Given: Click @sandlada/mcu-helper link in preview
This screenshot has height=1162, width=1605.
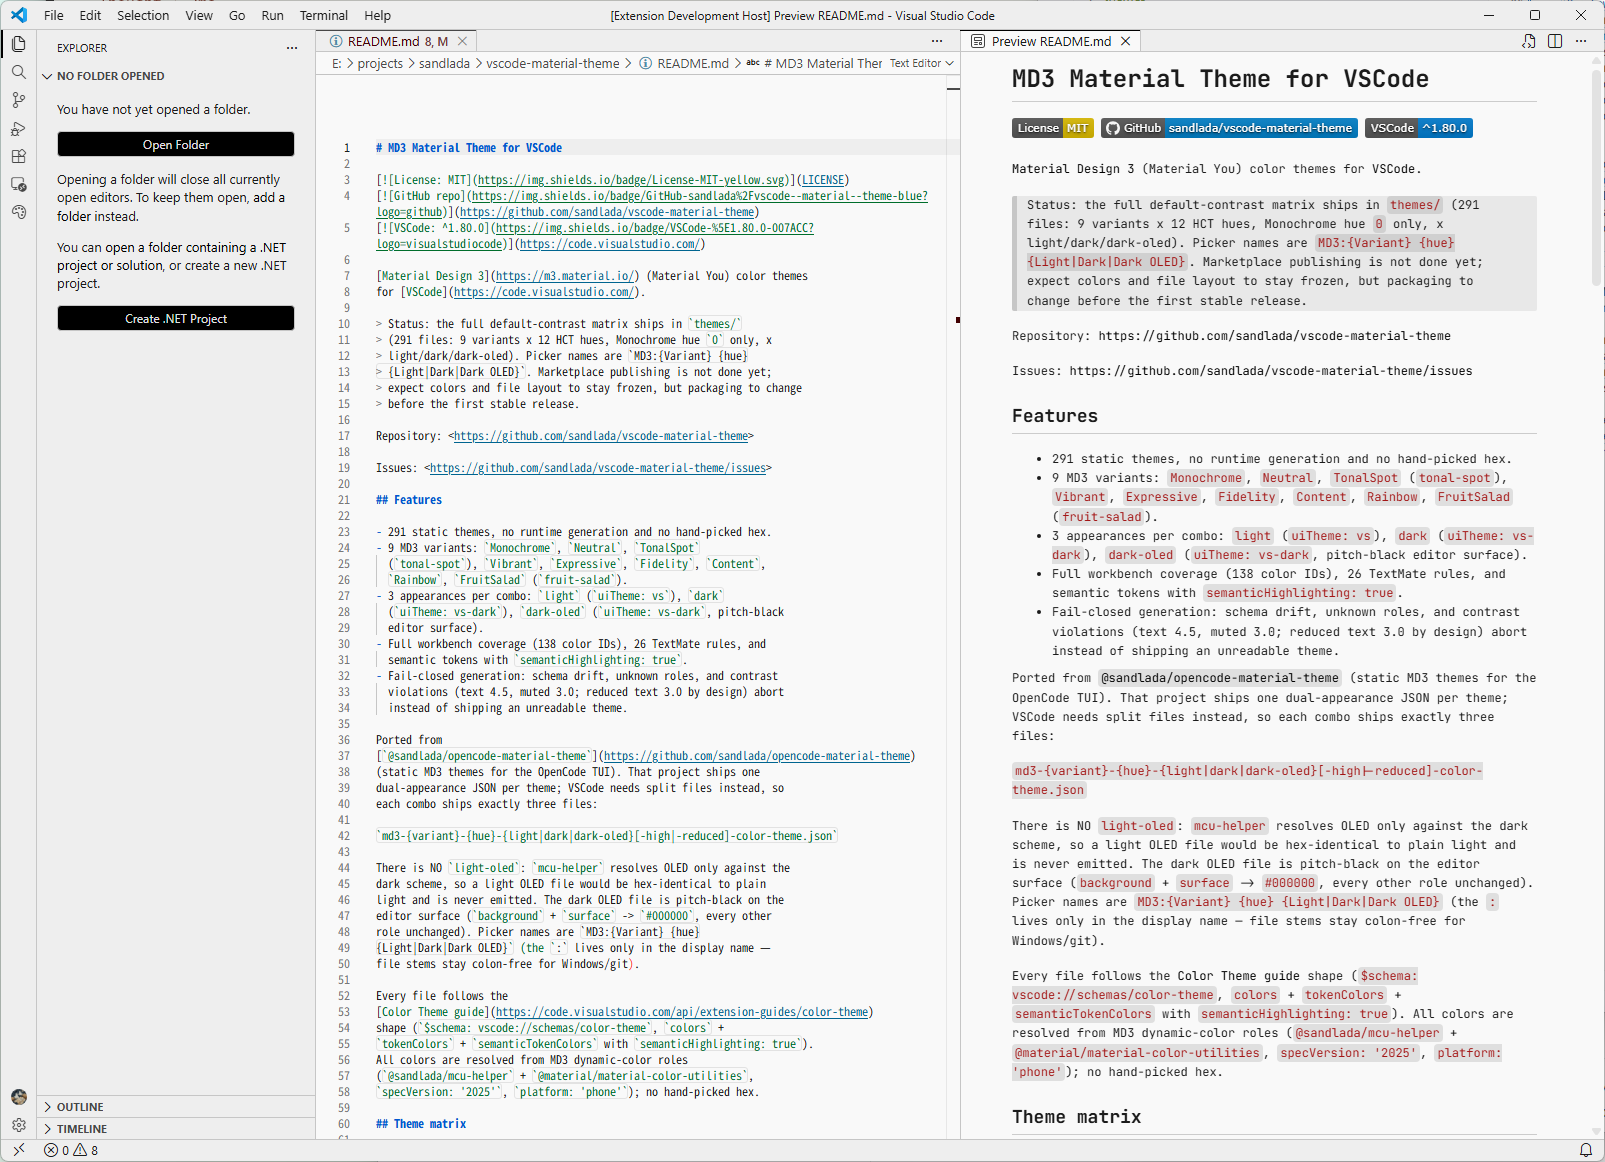Looking at the screenshot, I should click(1367, 1033).
